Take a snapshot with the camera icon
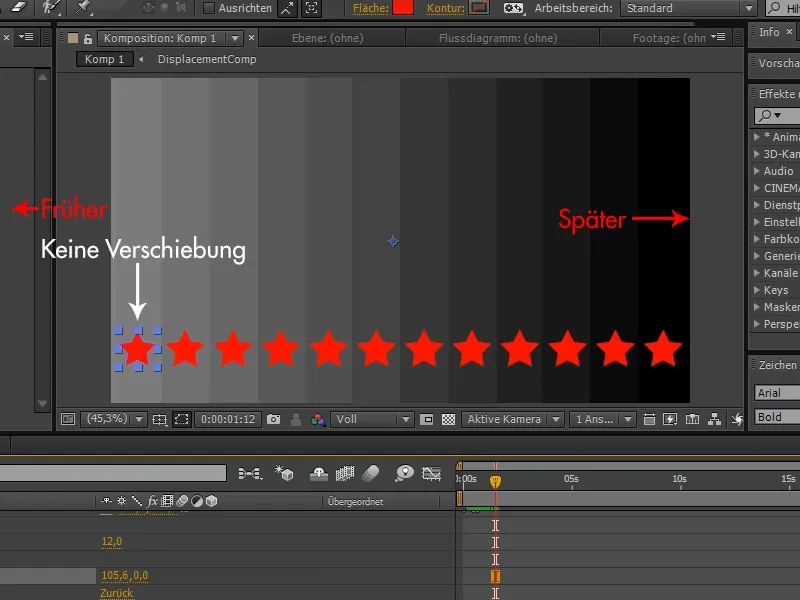800x600 pixels. click(x=273, y=419)
